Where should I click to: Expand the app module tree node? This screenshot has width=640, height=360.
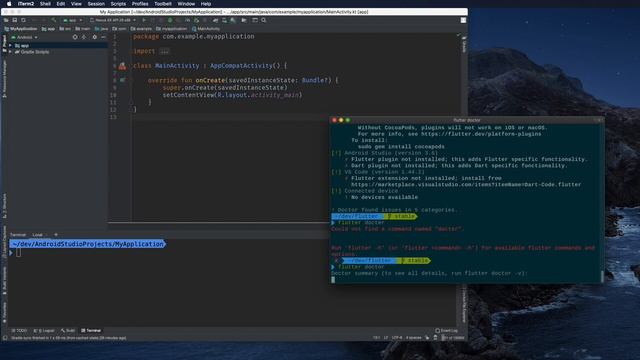coord(11,45)
